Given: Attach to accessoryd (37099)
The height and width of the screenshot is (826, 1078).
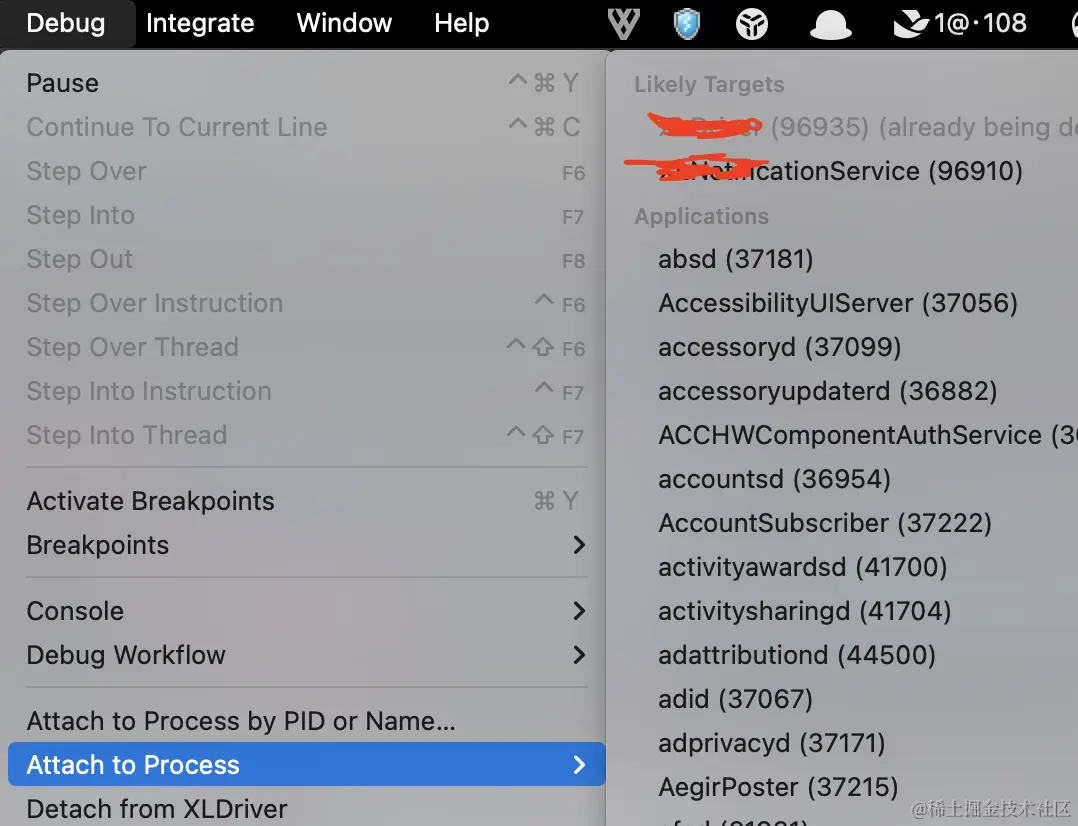Looking at the screenshot, I should point(843,347).
